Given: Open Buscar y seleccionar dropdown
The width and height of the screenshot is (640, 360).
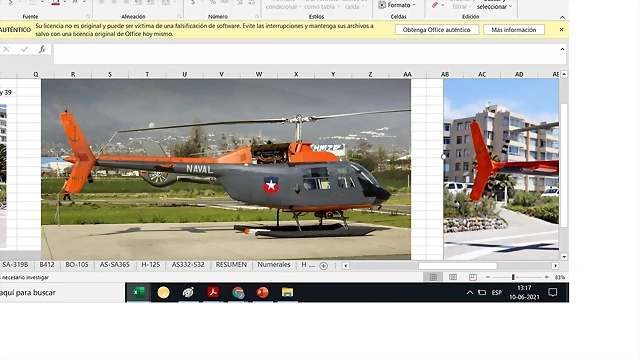Looking at the screenshot, I should point(494,4).
